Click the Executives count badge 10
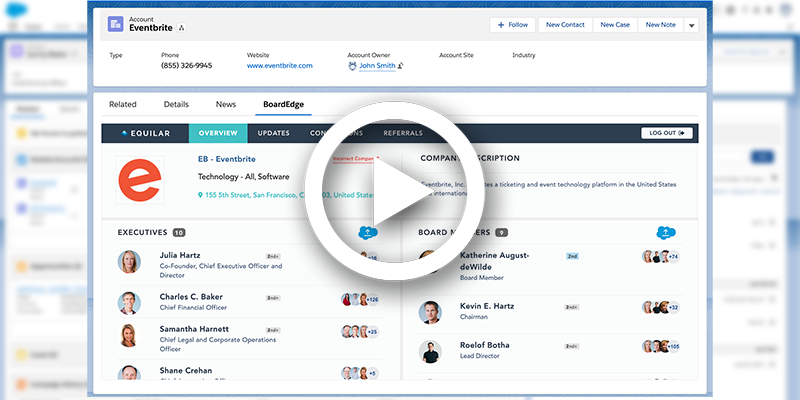The image size is (800, 400). point(179,233)
